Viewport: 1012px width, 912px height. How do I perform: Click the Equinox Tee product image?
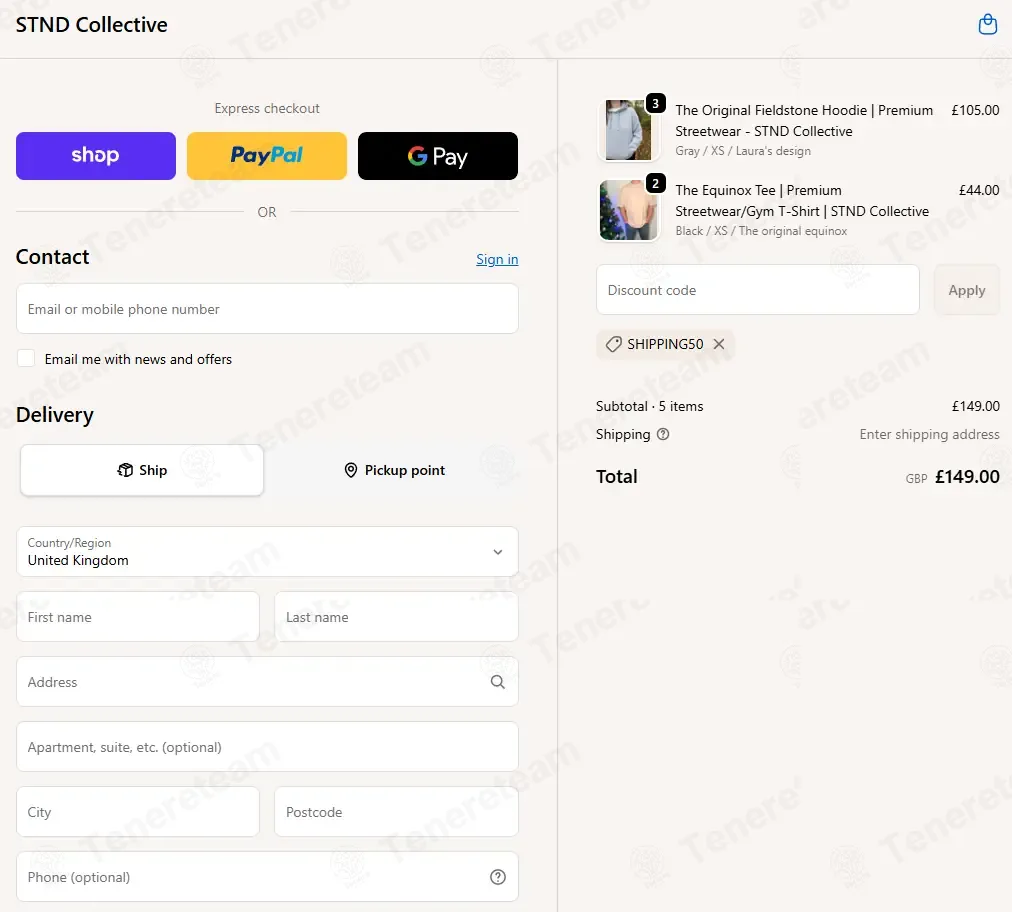tap(628, 210)
